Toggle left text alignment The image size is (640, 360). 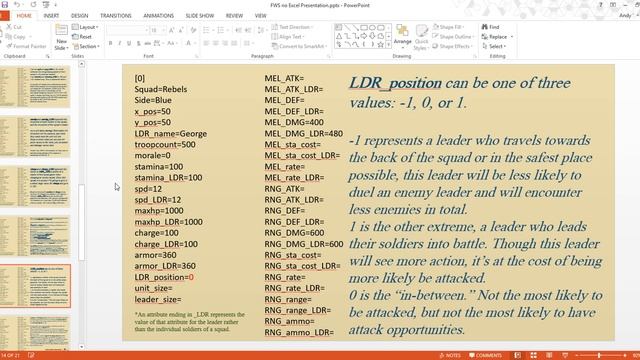(207, 43)
